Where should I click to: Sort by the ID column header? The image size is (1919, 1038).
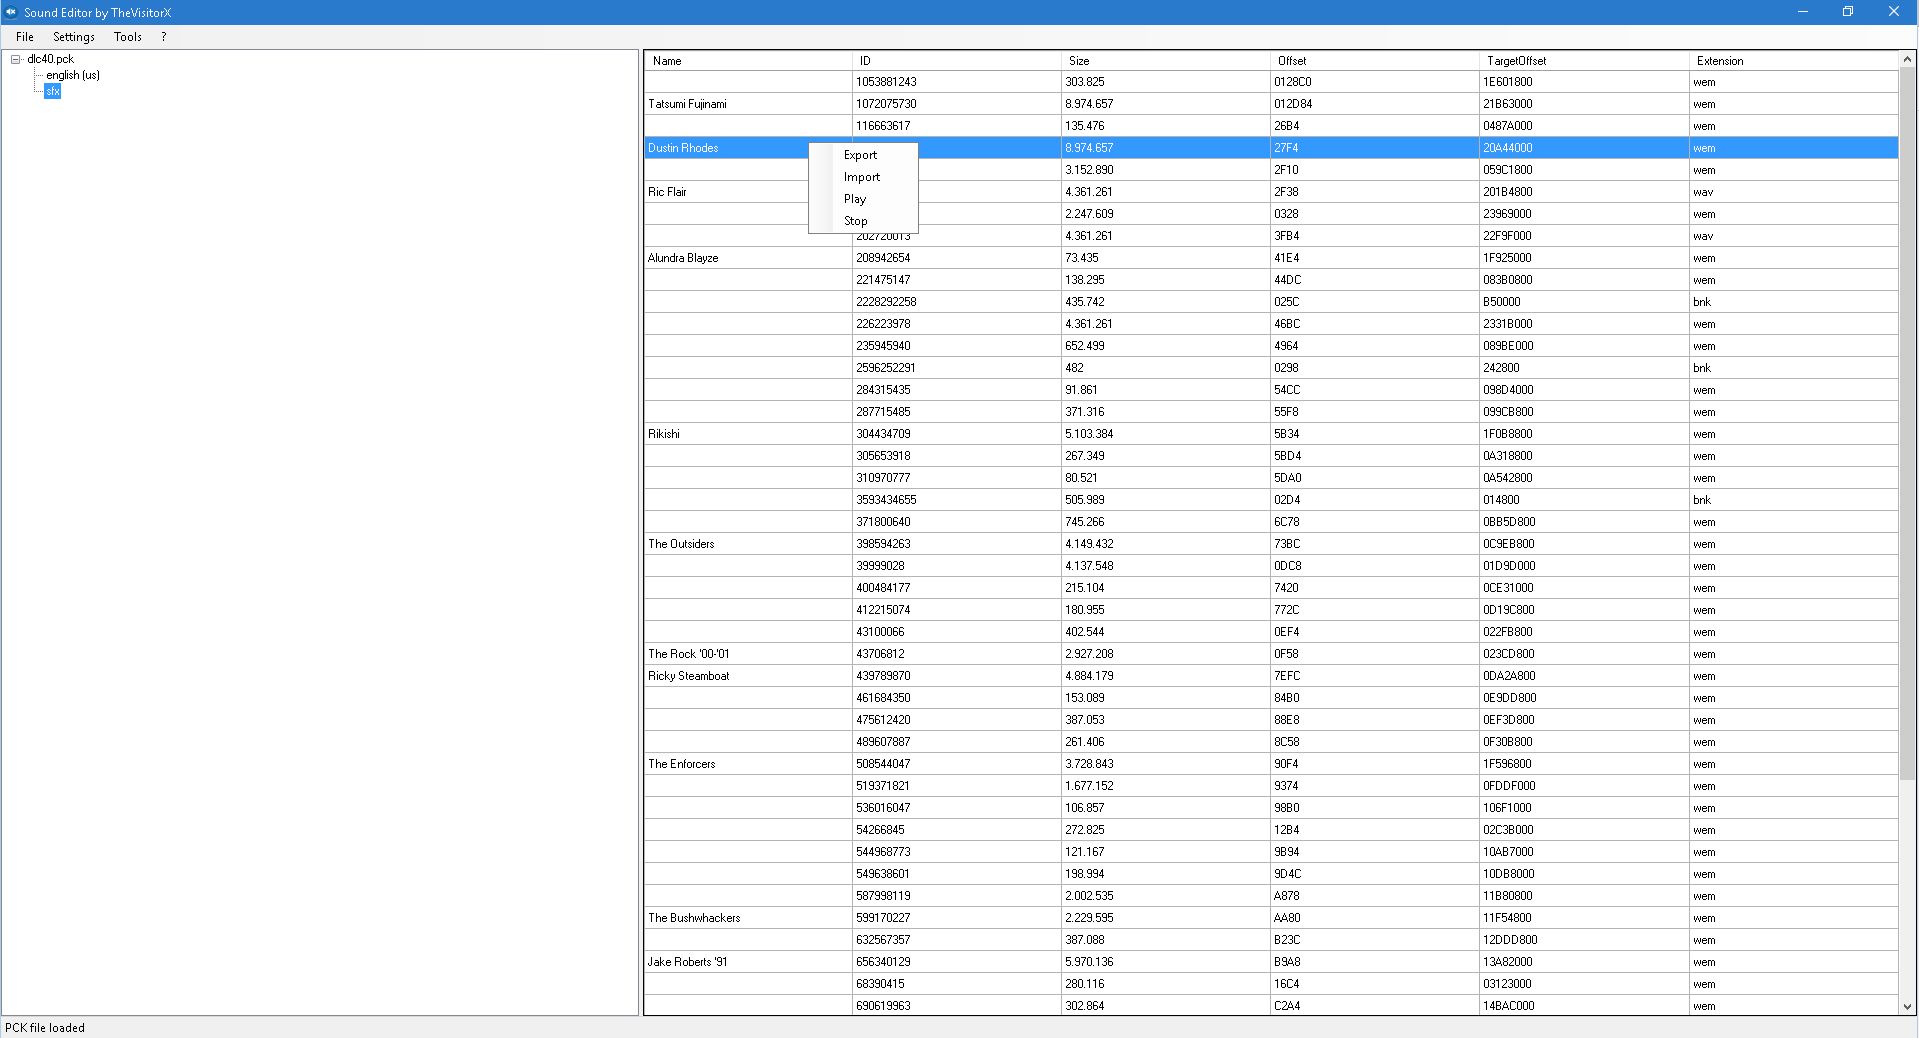click(x=957, y=61)
